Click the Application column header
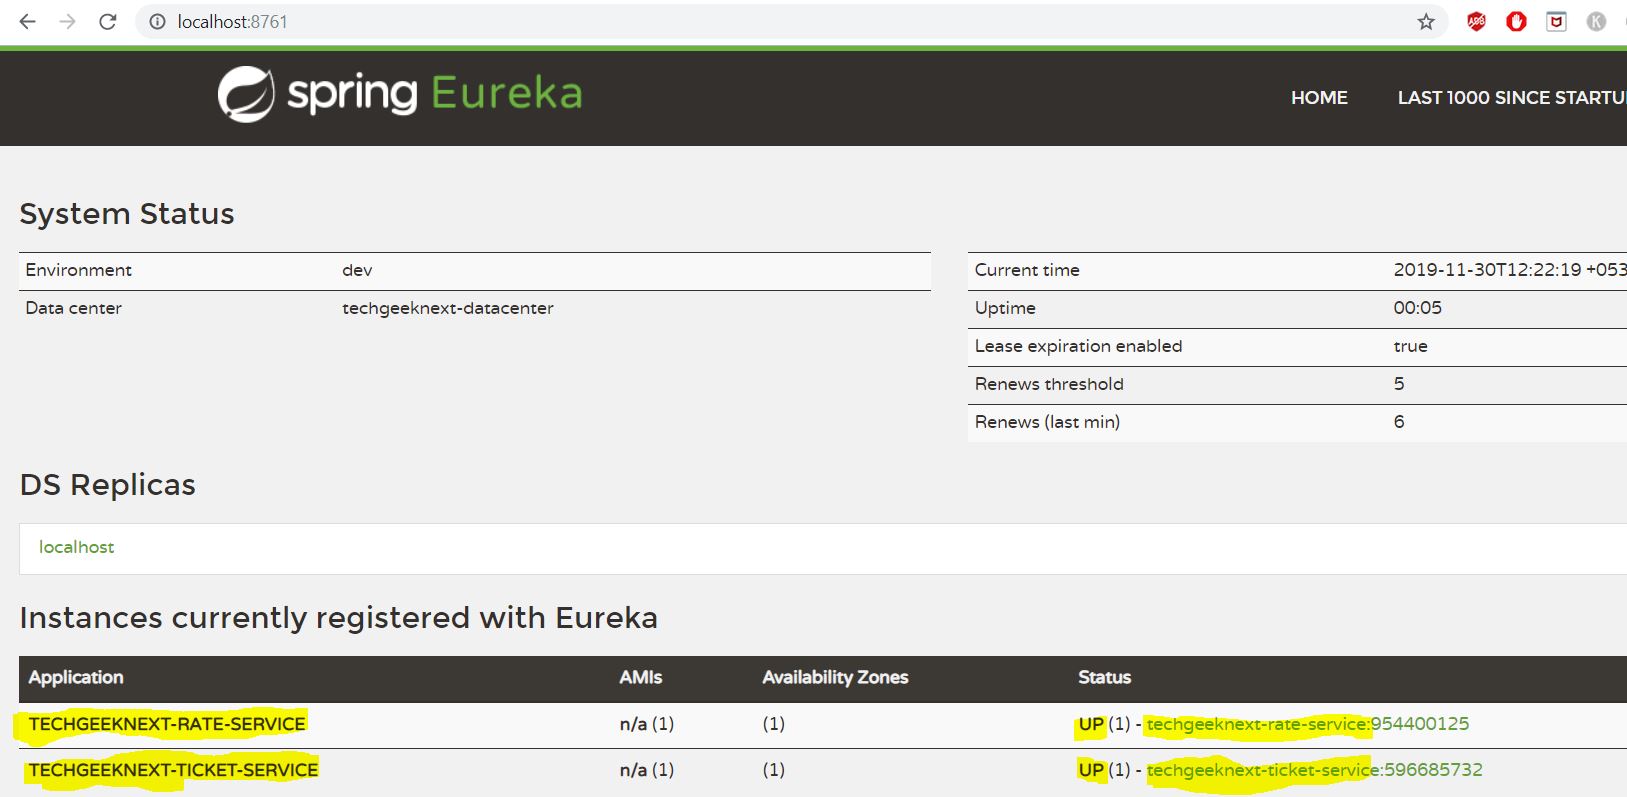 click(x=76, y=678)
